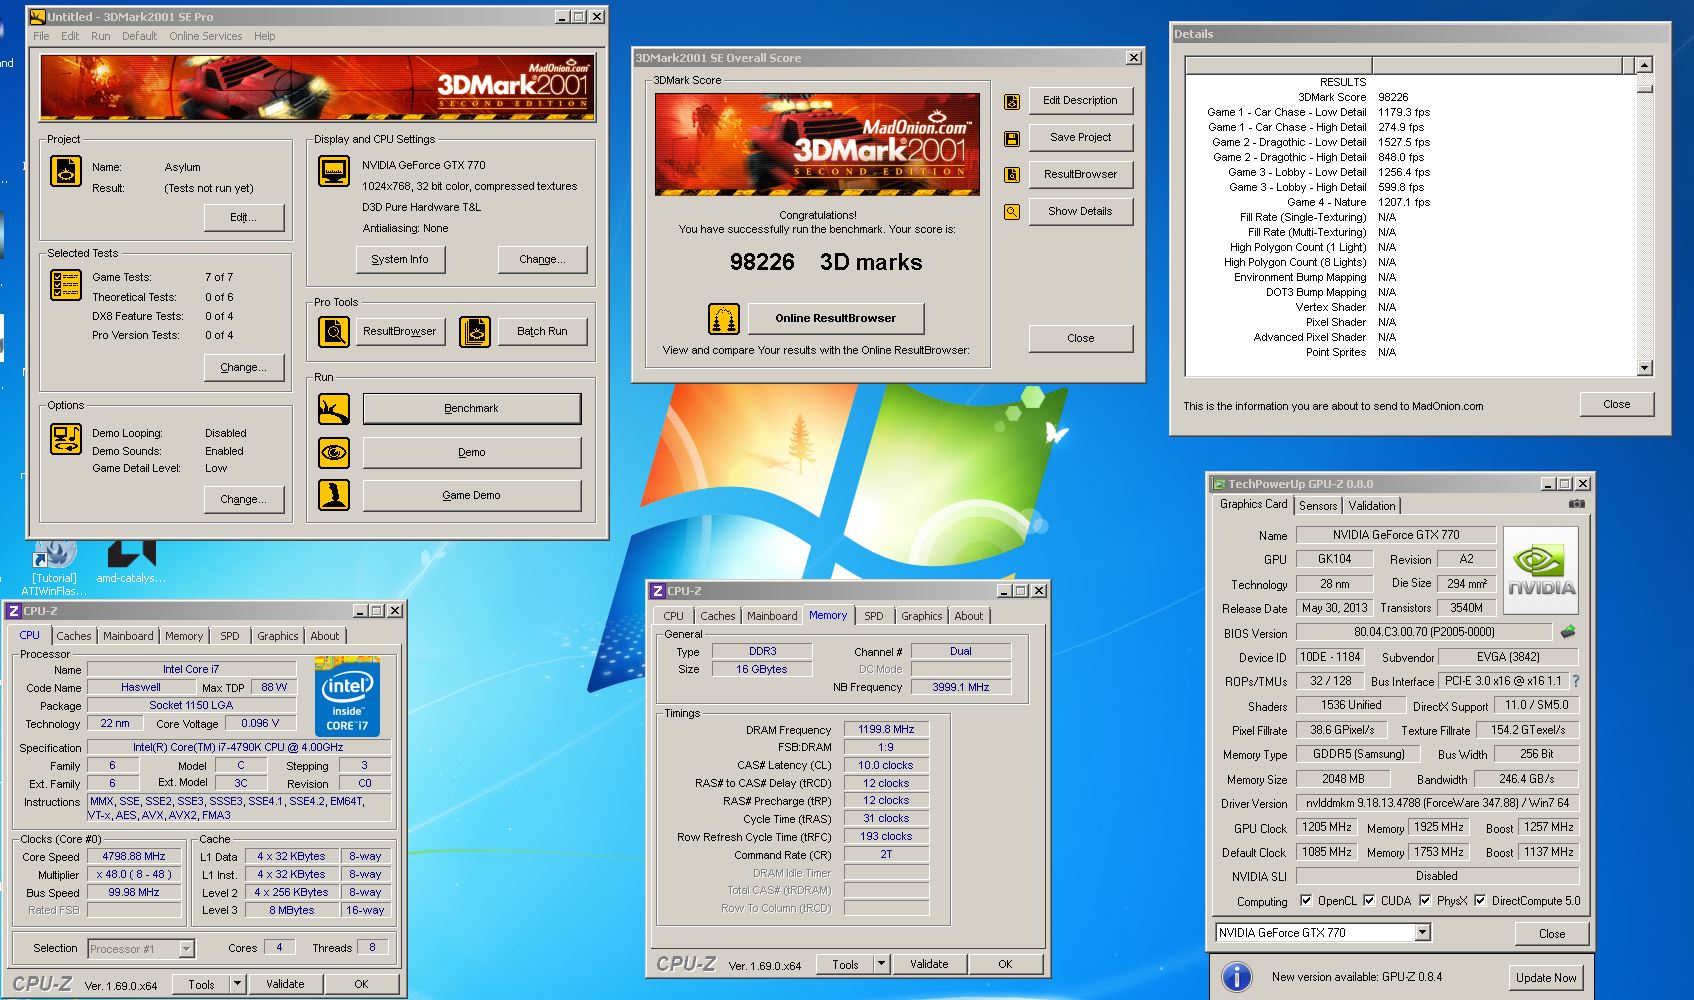Open the Caches tab in the left CPU-Z window
The height and width of the screenshot is (1000, 1694).
click(73, 636)
